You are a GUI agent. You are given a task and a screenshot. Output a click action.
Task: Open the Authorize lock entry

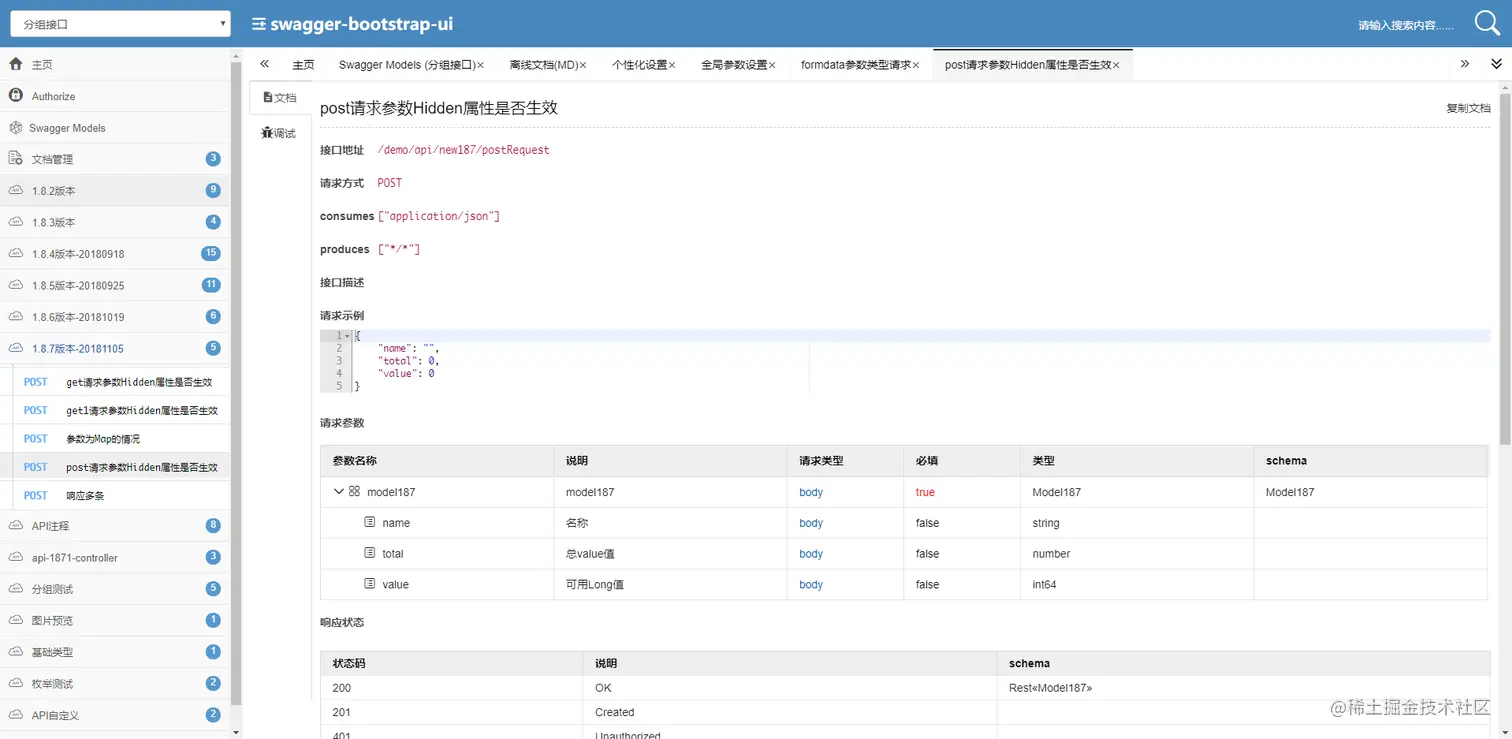(115, 96)
